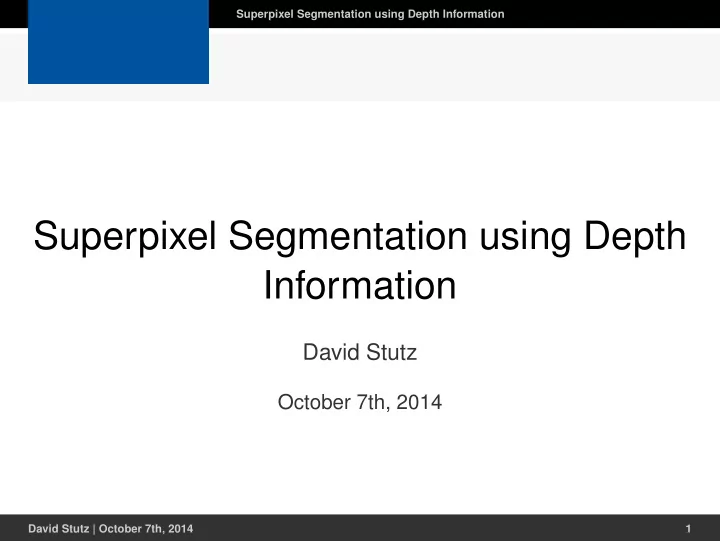Click the blue logo rectangle

[118, 42]
